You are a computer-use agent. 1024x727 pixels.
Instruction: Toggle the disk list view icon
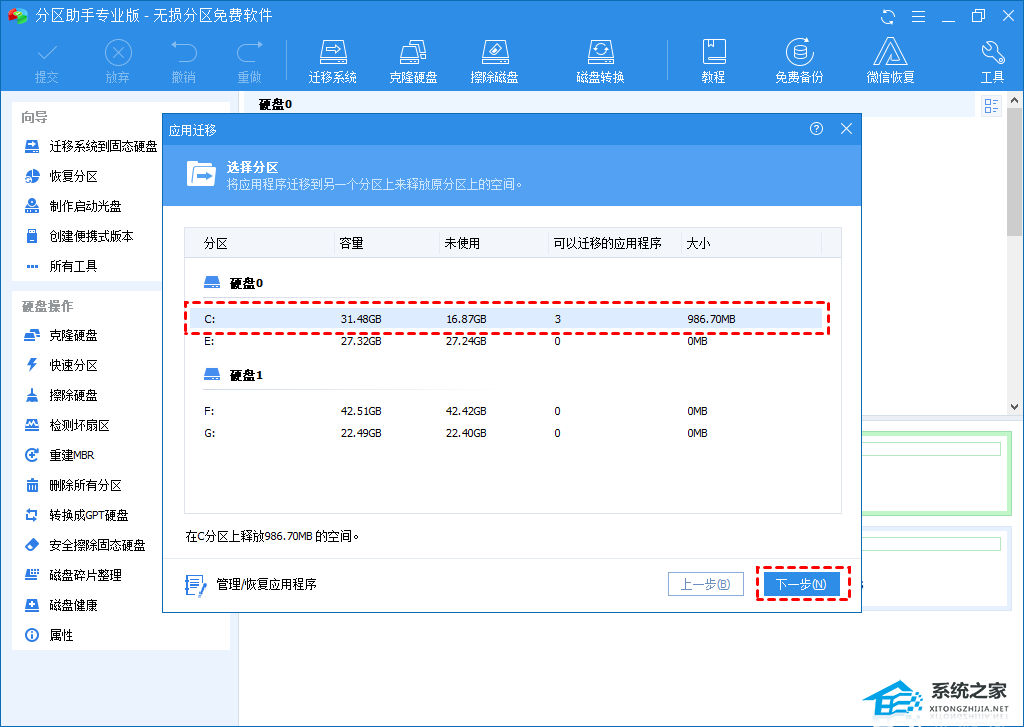[991, 106]
